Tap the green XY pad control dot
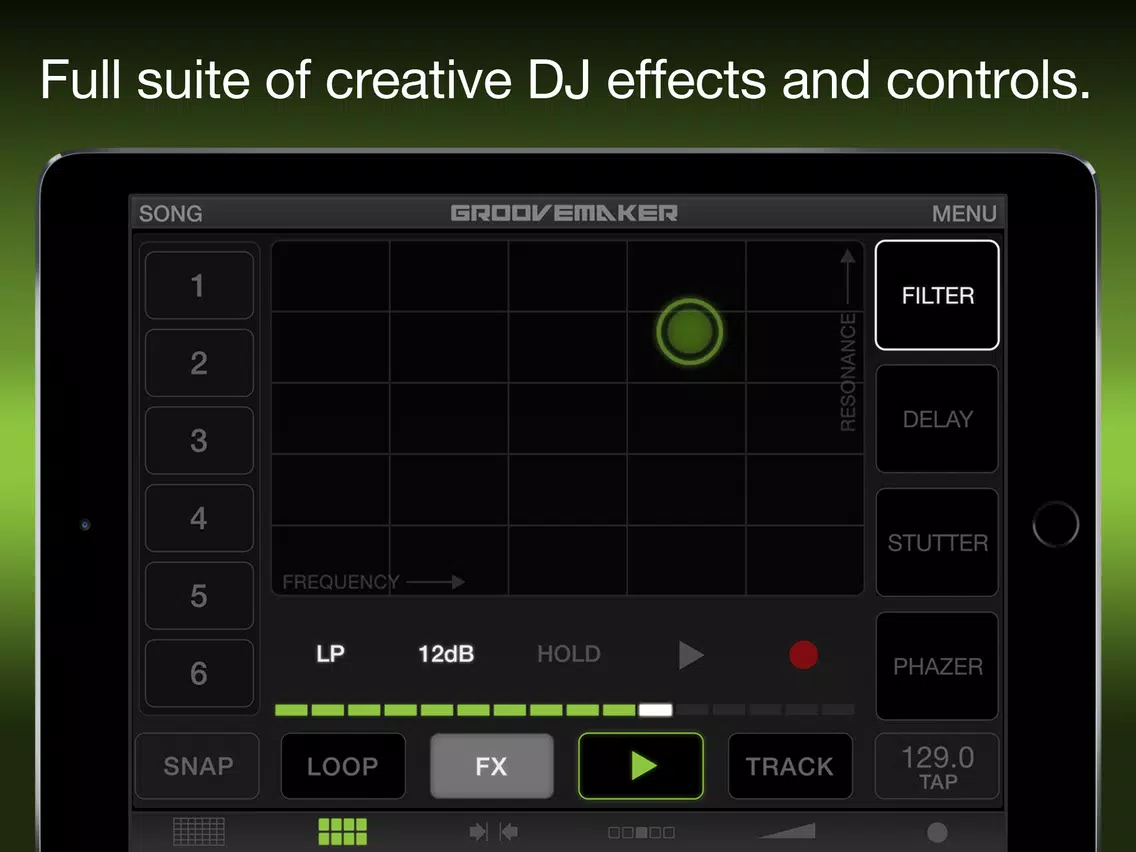1136x852 pixels. [690, 332]
